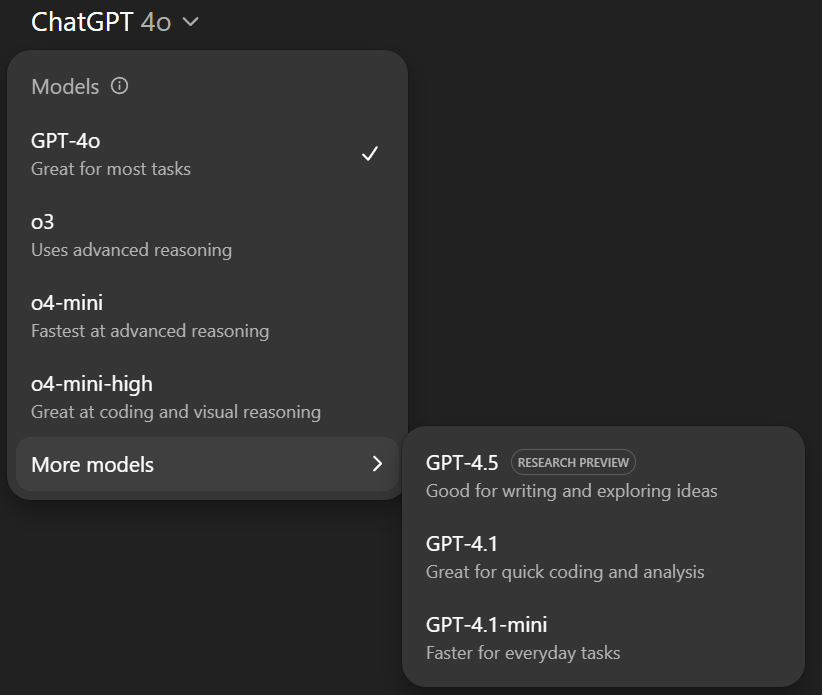The width and height of the screenshot is (822, 695).
Task: Open the Models info tooltip icon
Action: coord(118,86)
